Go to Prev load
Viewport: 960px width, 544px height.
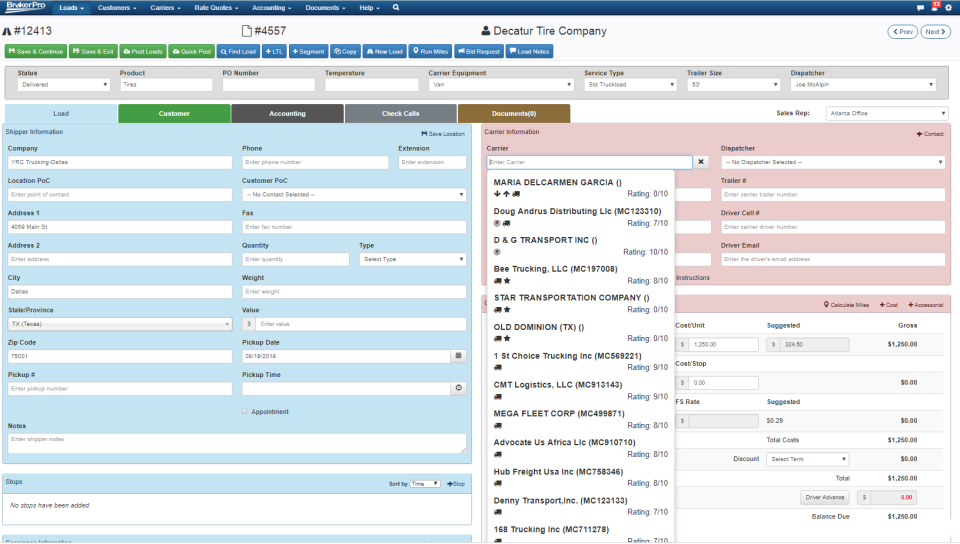click(903, 32)
